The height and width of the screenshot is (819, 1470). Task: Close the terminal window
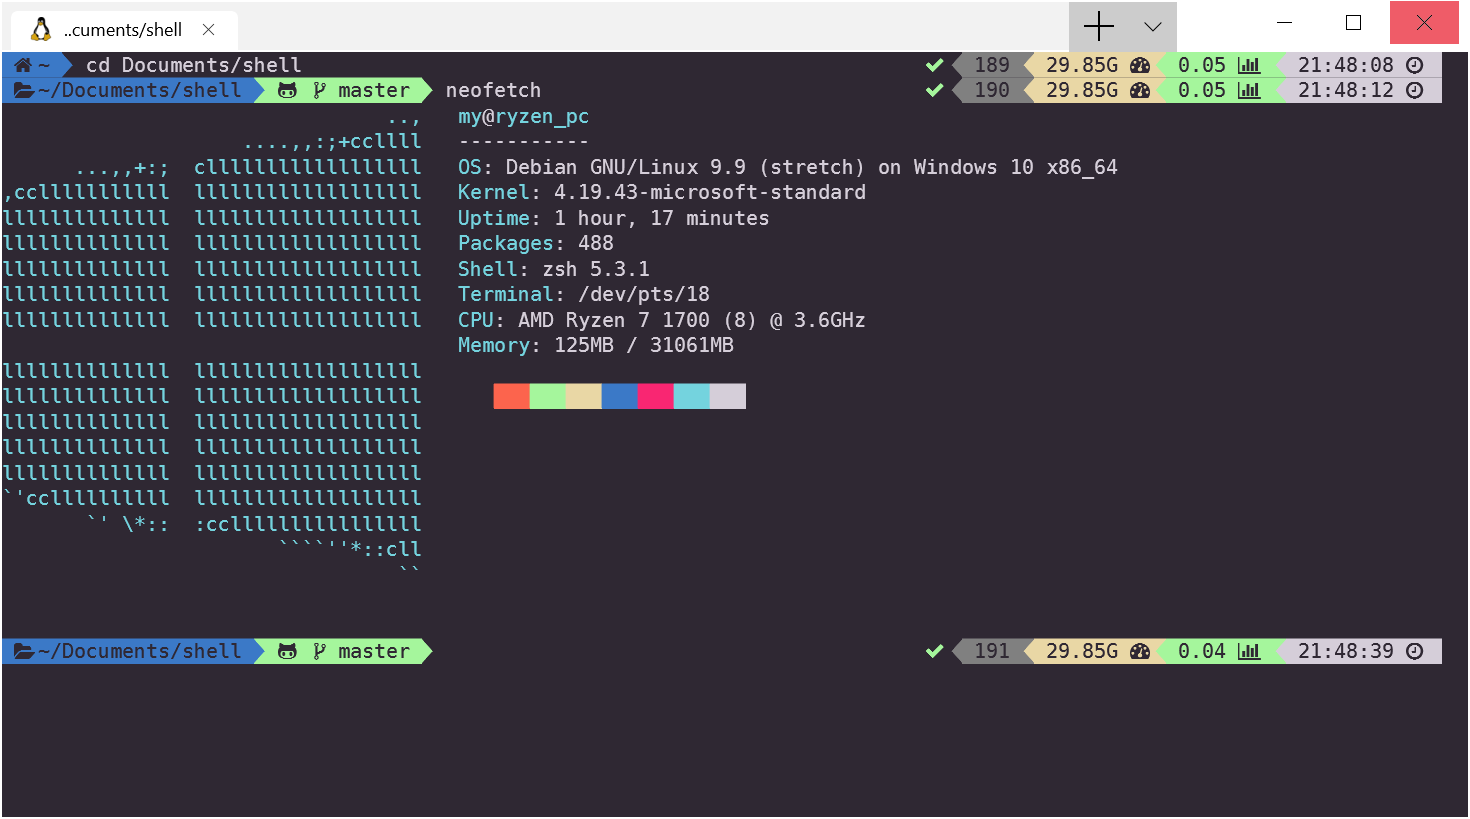(1424, 22)
